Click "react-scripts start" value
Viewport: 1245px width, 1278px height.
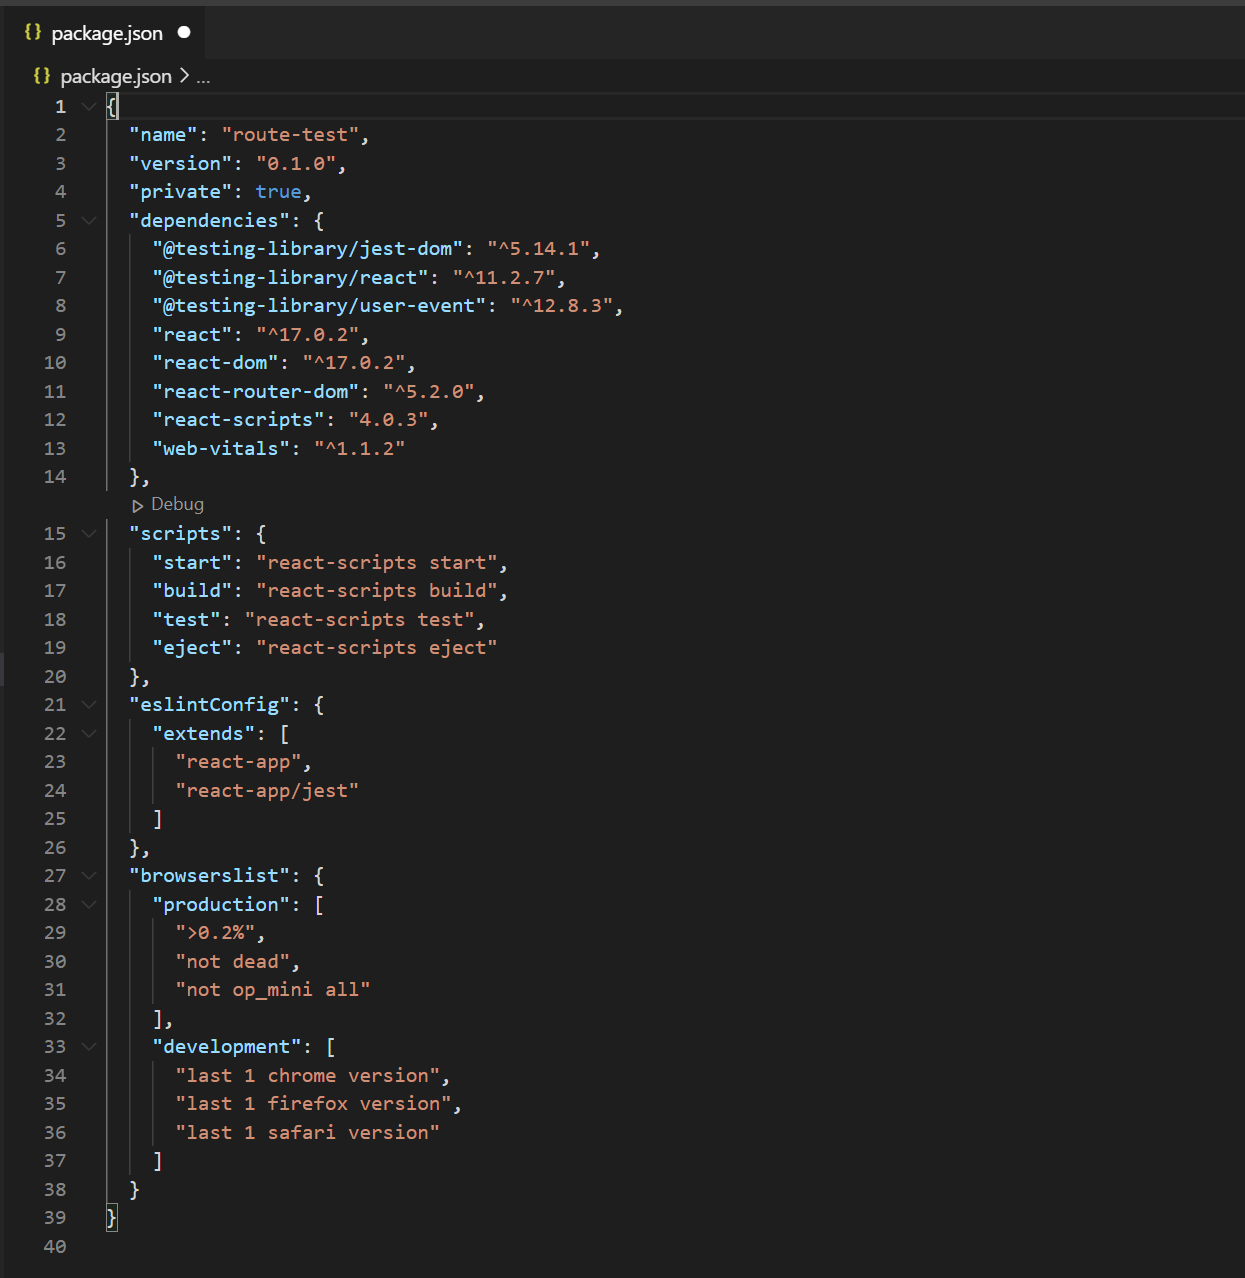pyautogui.click(x=376, y=563)
